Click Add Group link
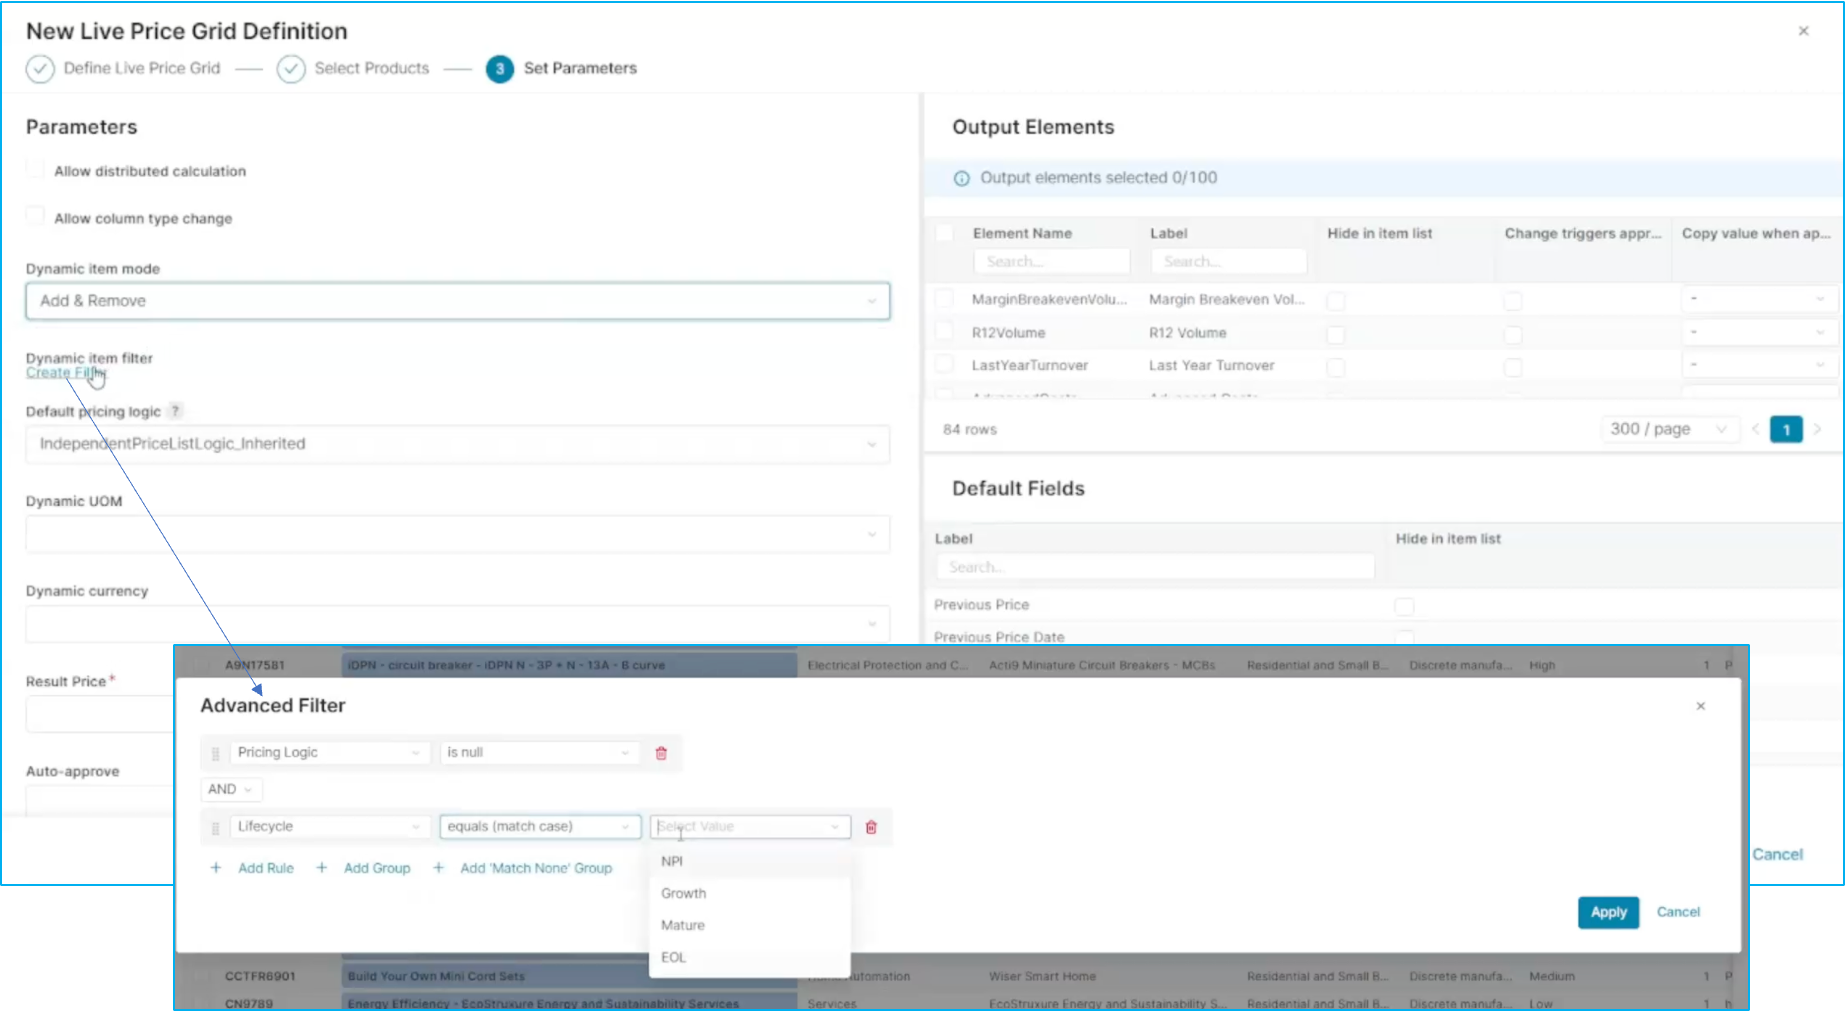Image resolution: width=1846 pixels, height=1012 pixels. 377,868
